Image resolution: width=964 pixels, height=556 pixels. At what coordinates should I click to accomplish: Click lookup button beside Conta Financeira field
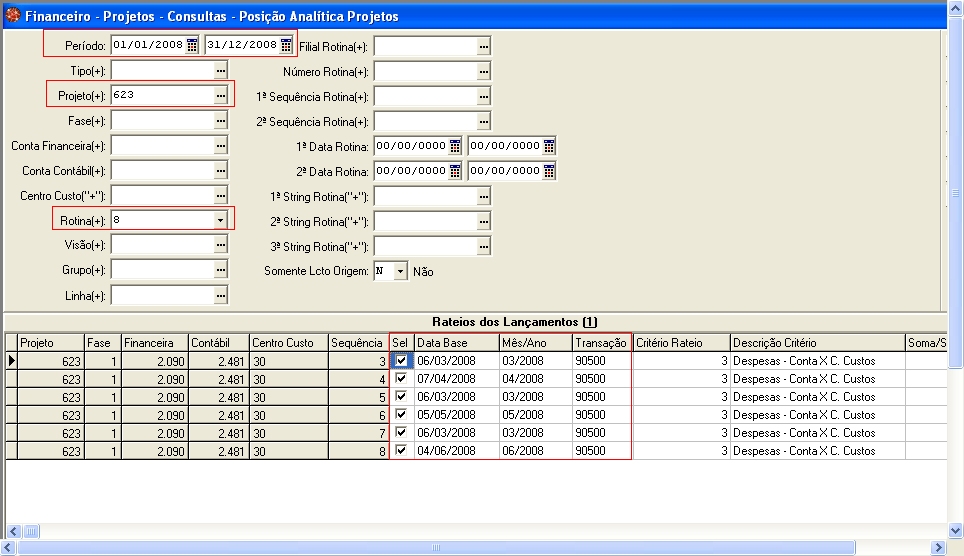point(221,146)
